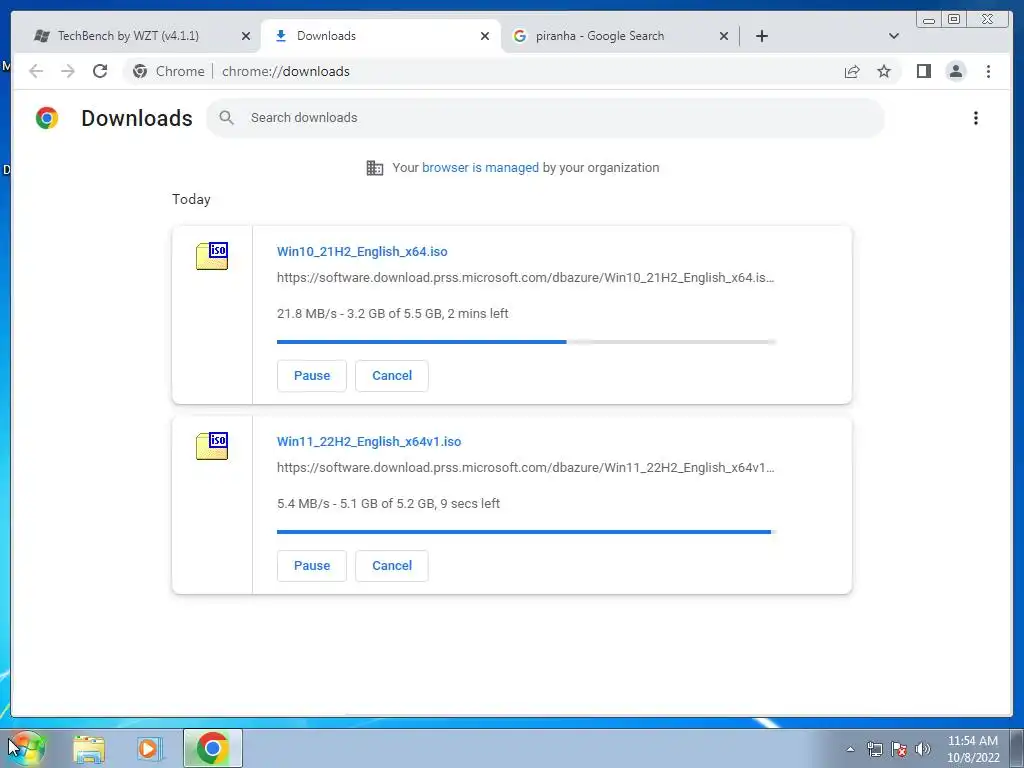
Task: Reload the downloads page
Action: 100,71
